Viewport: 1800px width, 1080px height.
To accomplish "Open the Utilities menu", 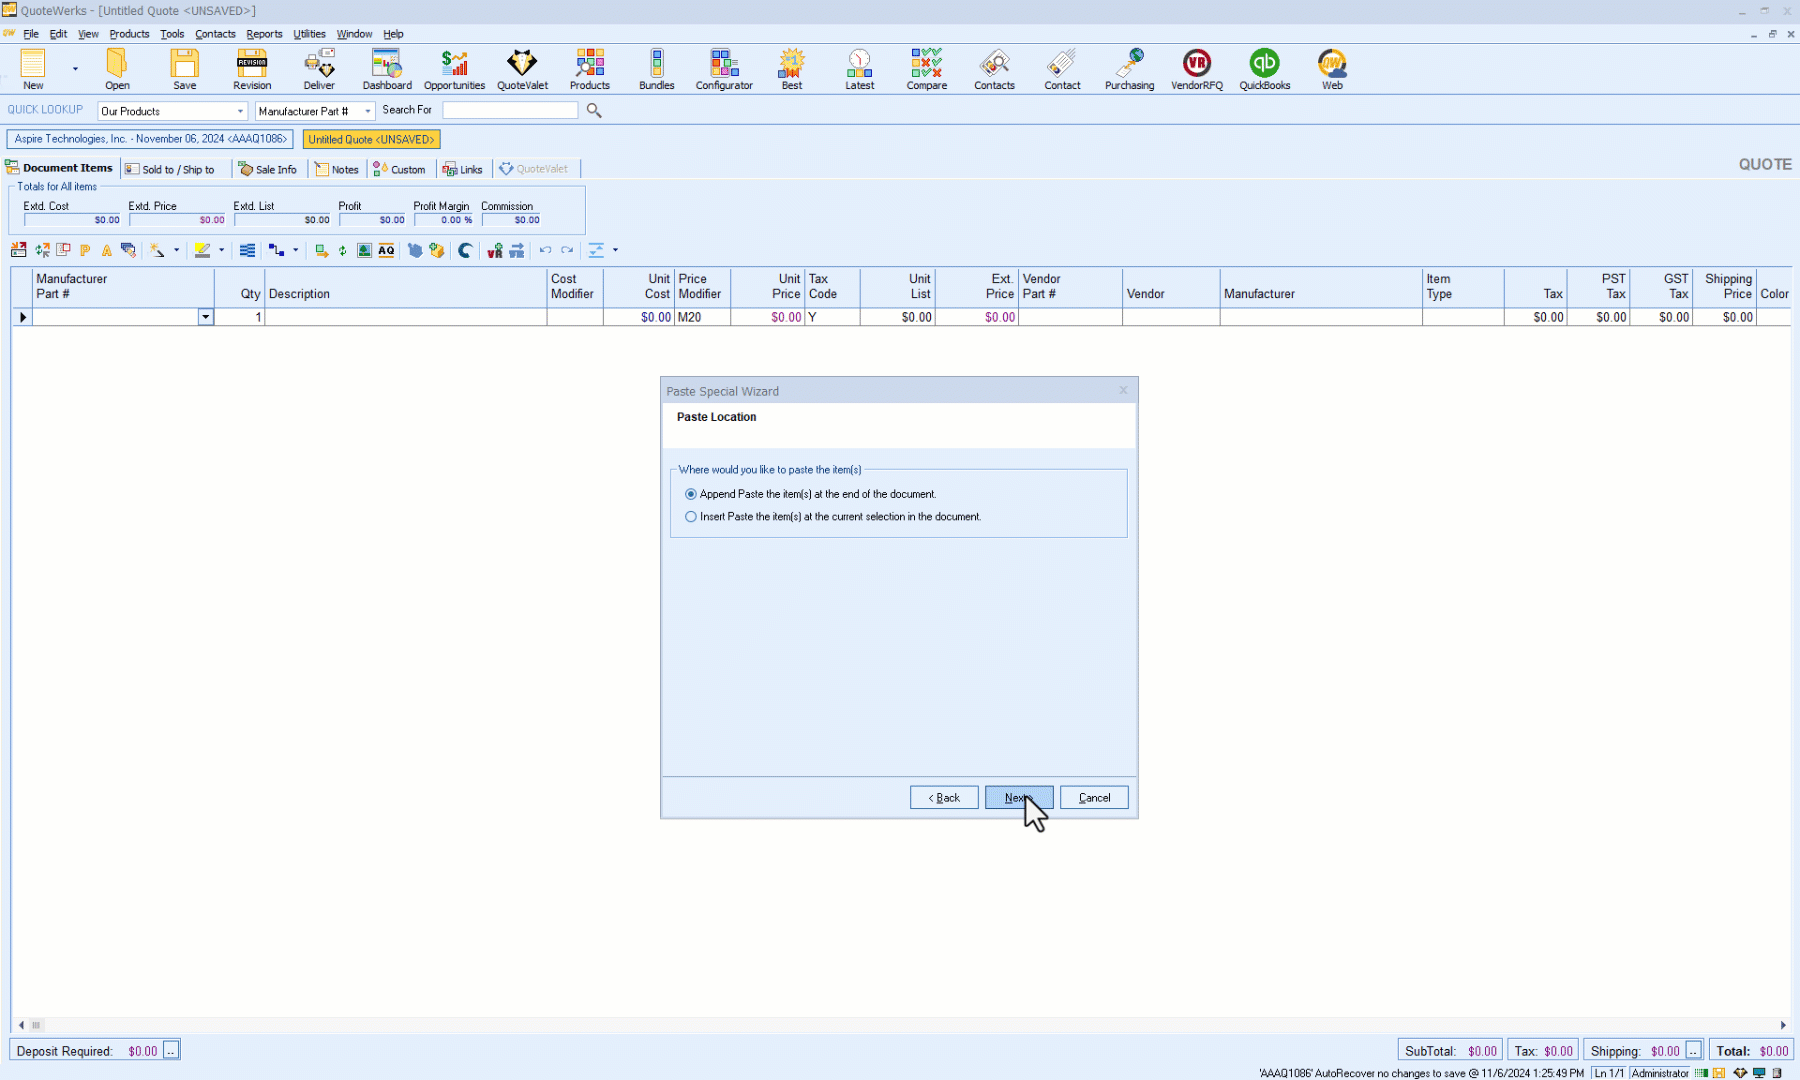I will pos(309,34).
